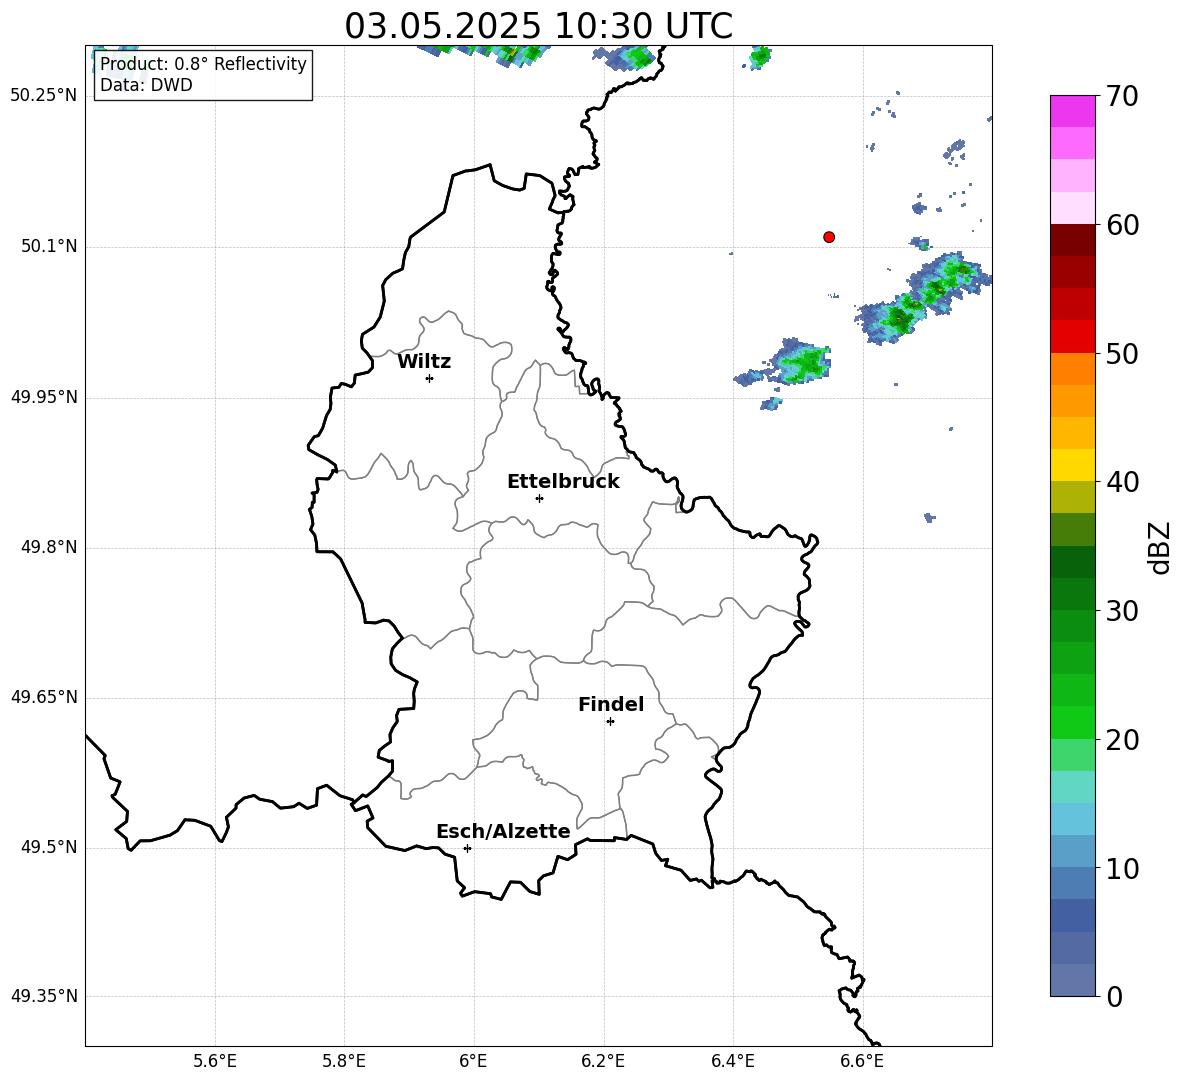Click the 5.8°E longitude label
The height and width of the screenshot is (1081, 1184).
coord(344,1061)
